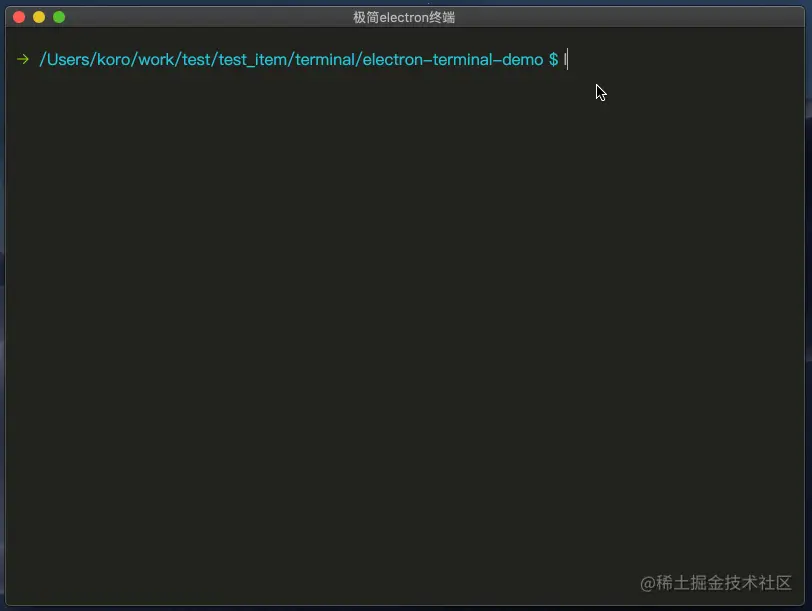Click the dollar sign prompt symbol
This screenshot has height=611, width=812.
pyautogui.click(x=553, y=59)
